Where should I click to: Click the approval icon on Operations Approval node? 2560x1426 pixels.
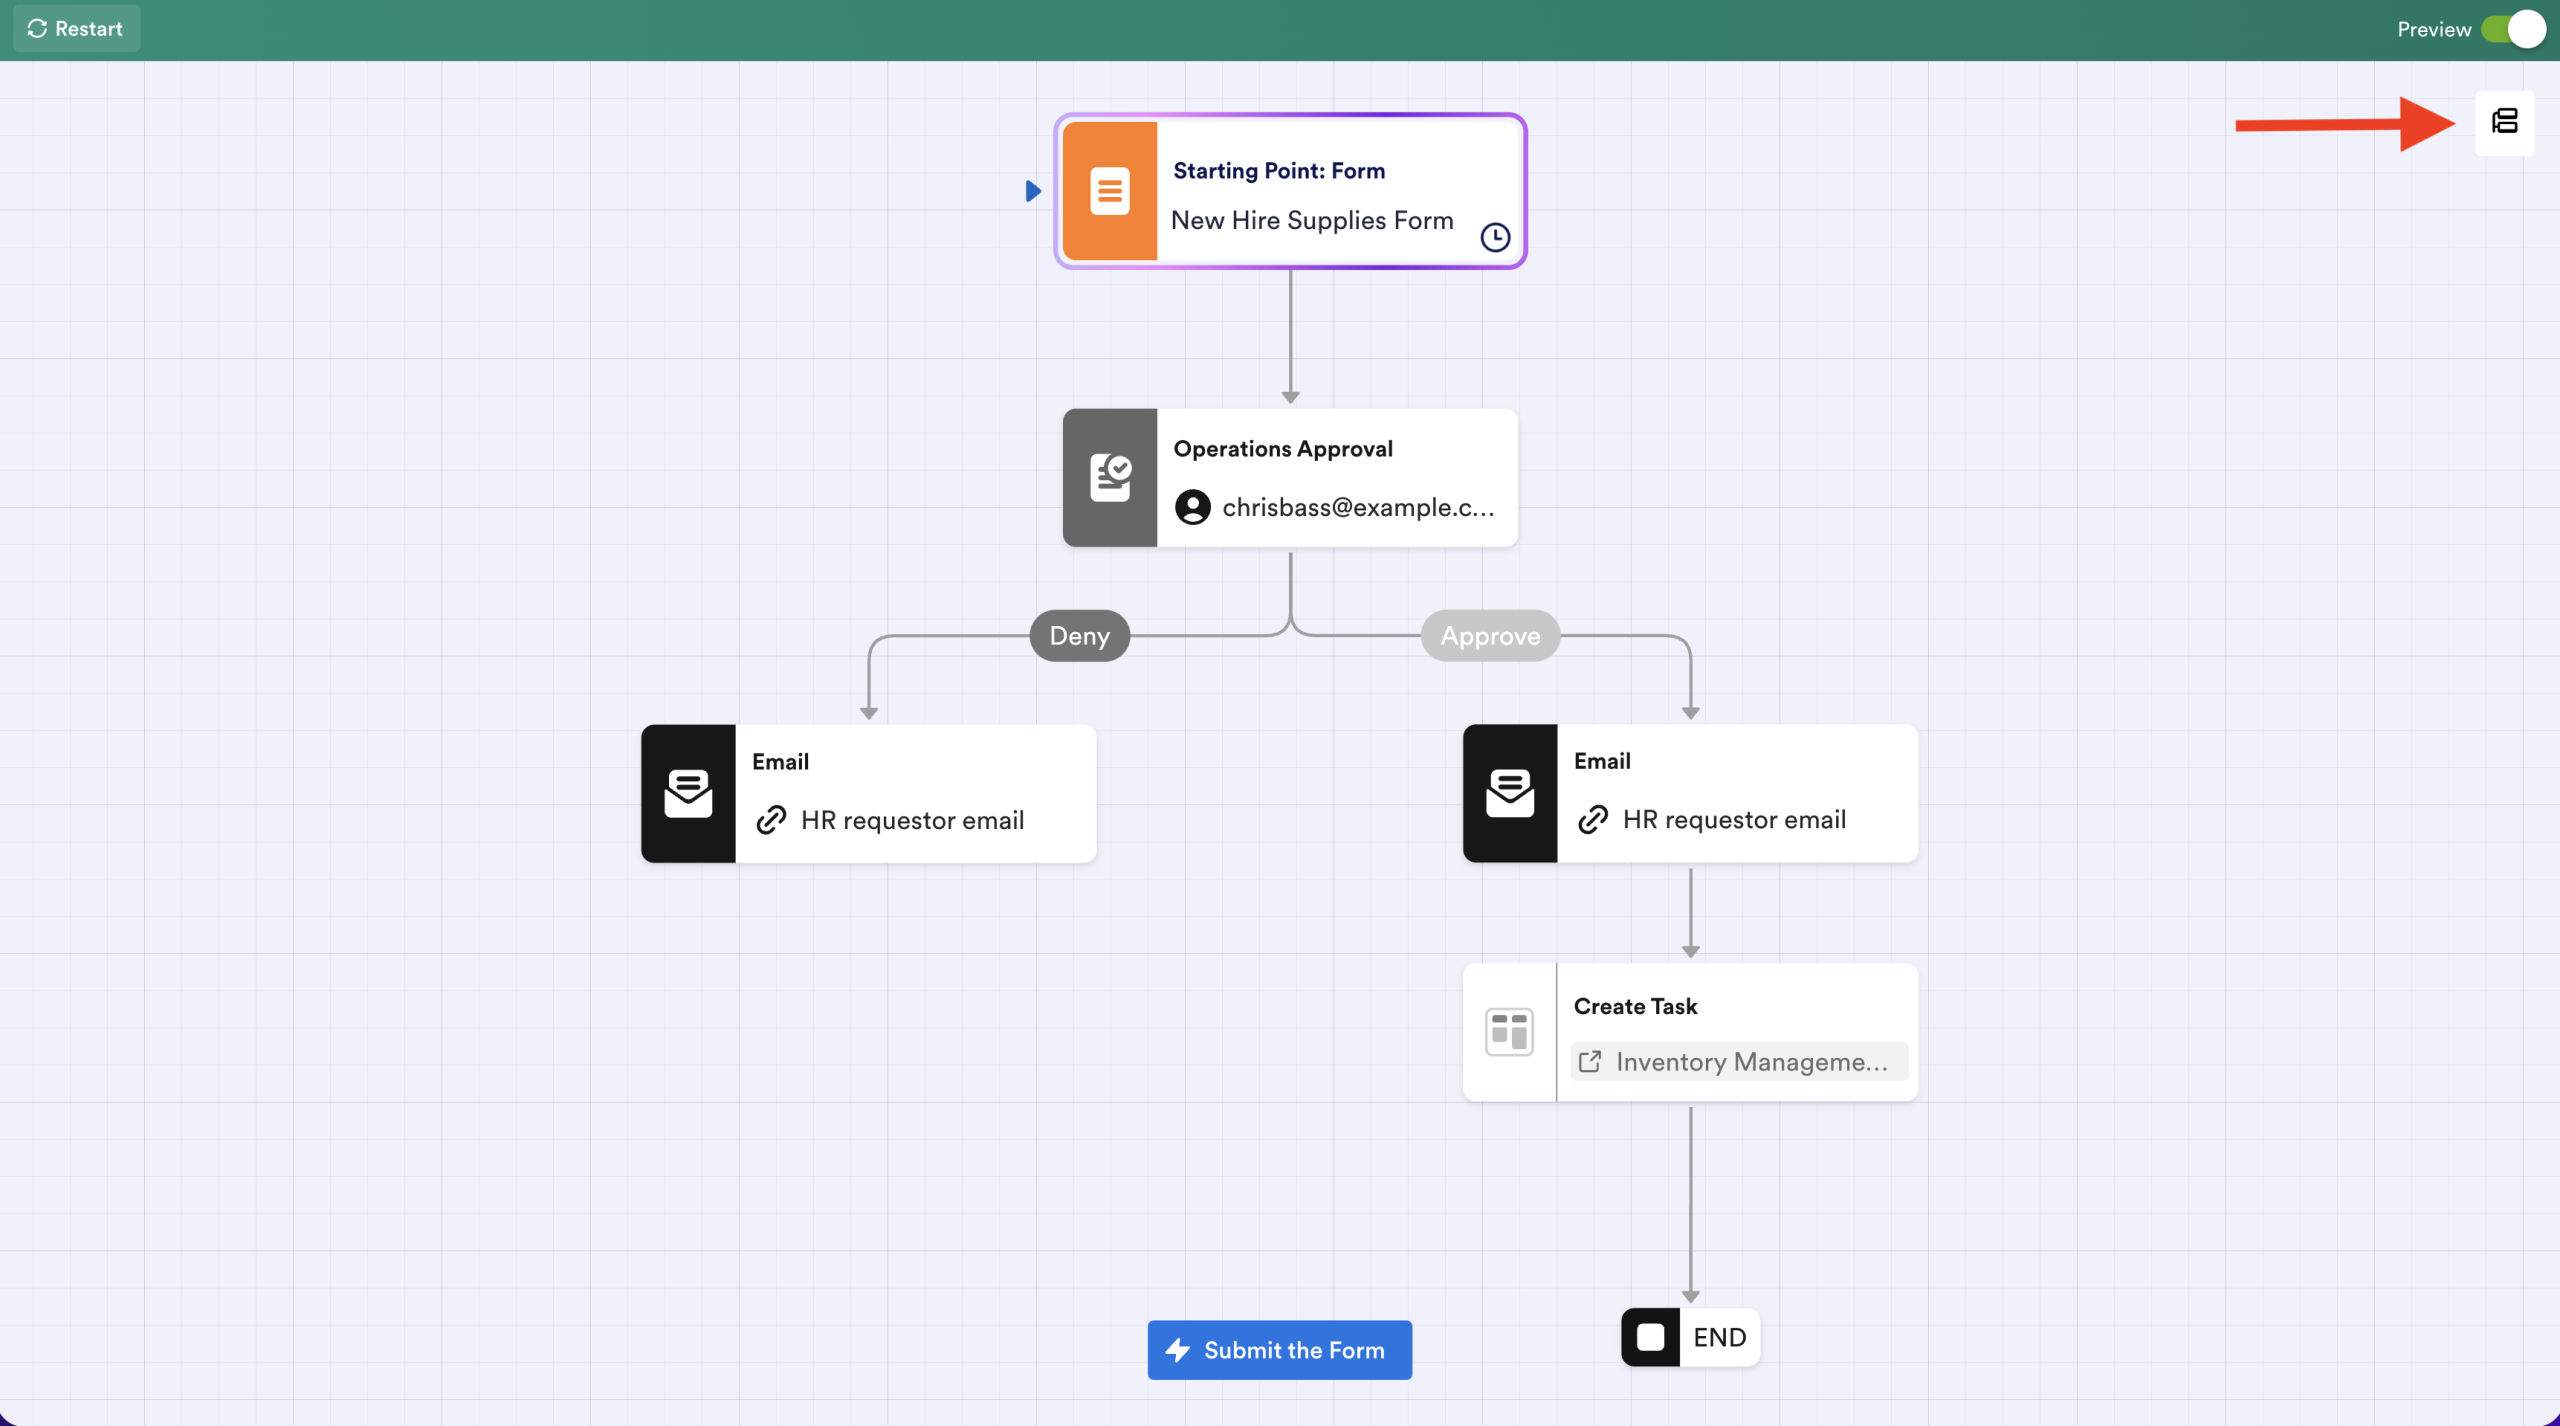tap(1110, 478)
